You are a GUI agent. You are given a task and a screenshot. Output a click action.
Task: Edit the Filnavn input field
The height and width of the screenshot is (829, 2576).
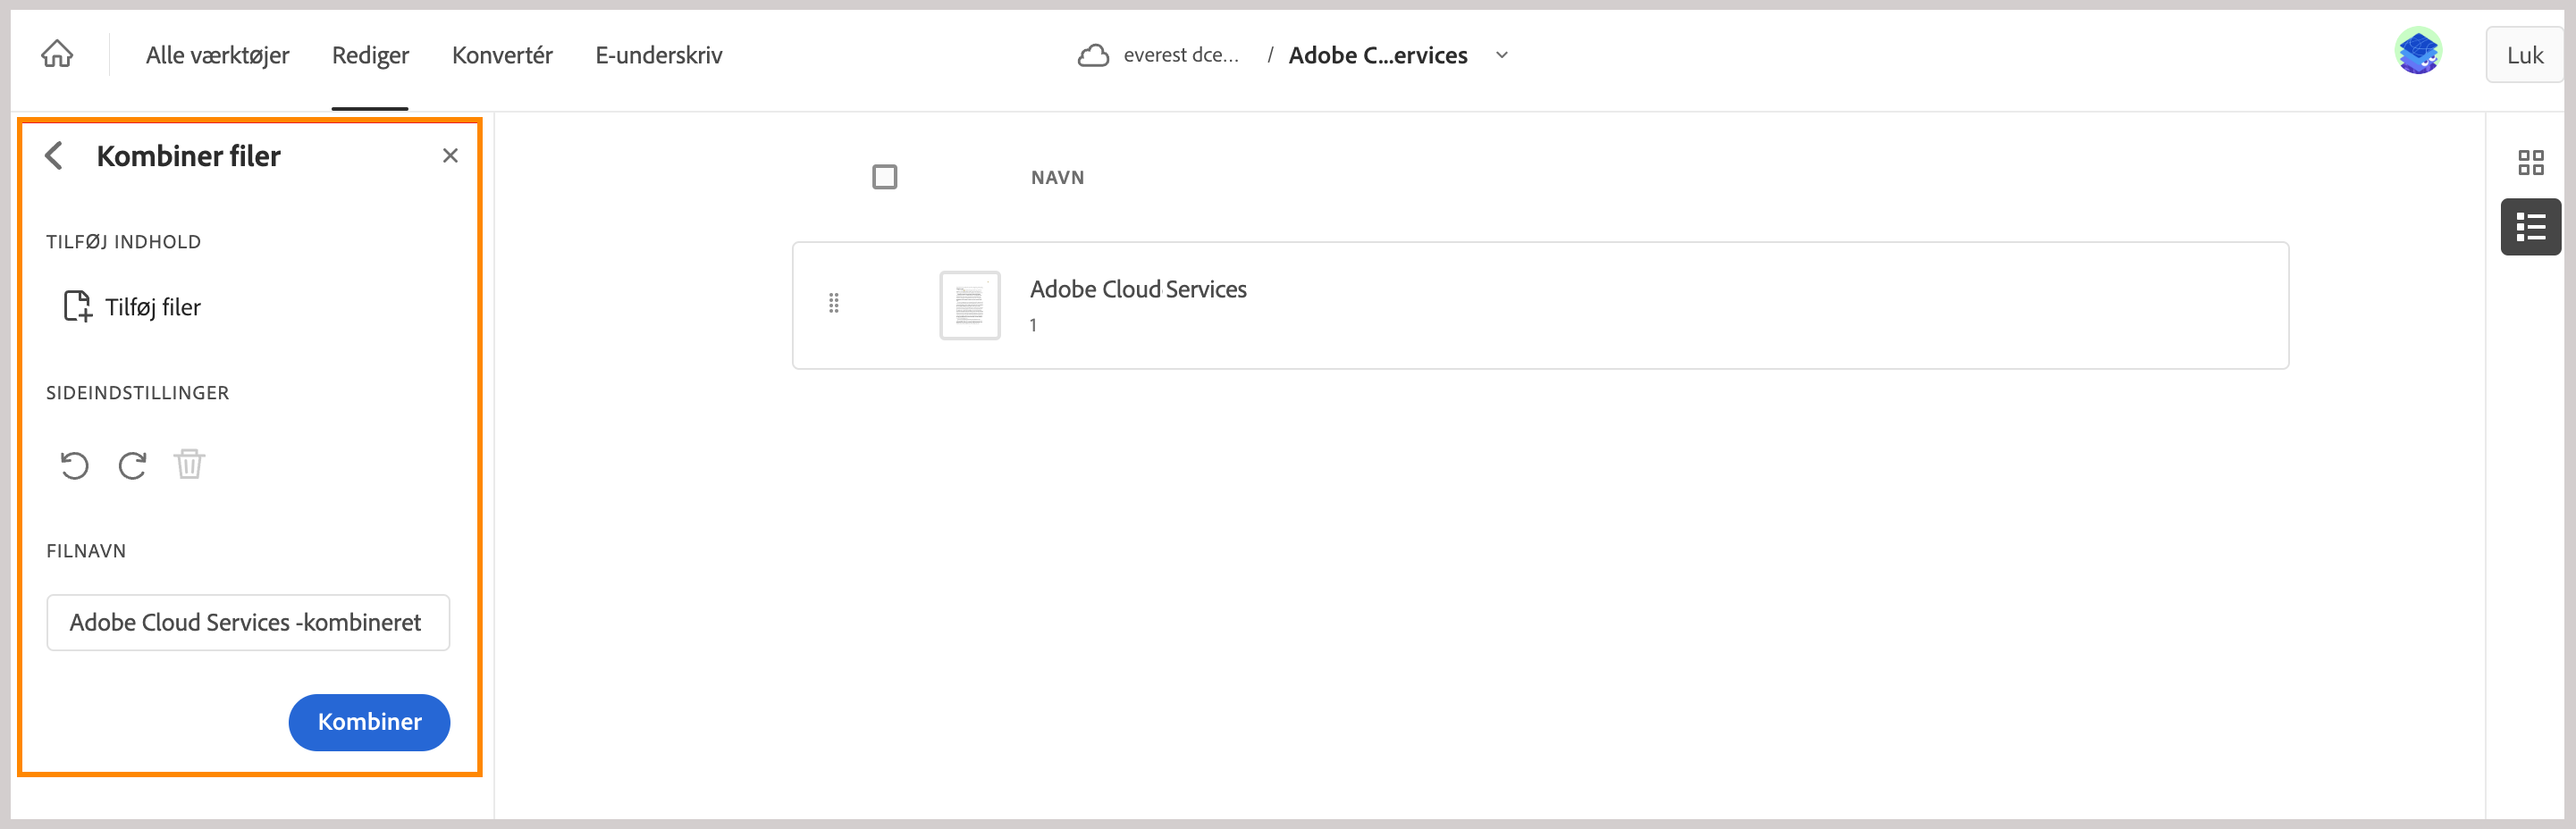(x=248, y=622)
